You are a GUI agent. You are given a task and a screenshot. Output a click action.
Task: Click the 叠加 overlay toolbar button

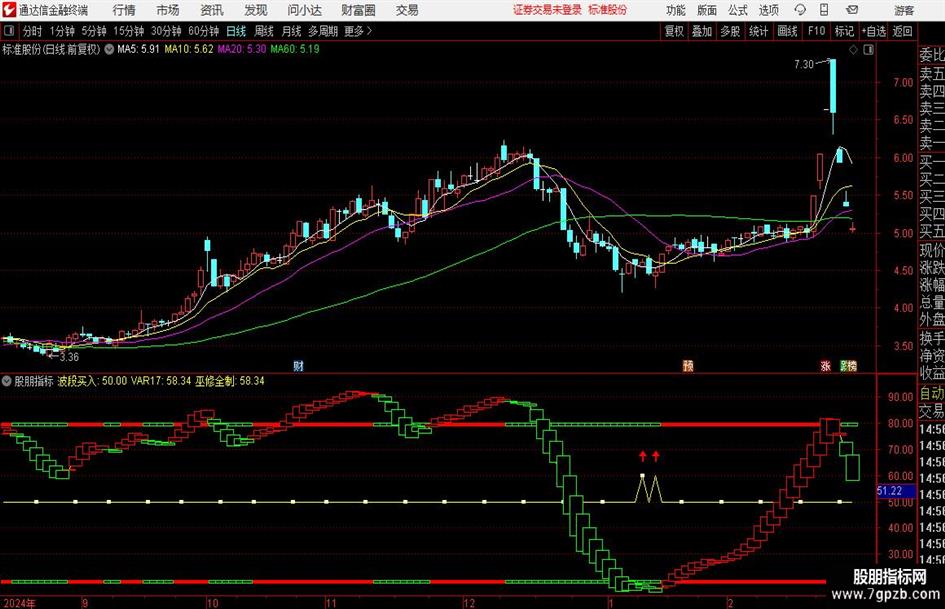702,31
